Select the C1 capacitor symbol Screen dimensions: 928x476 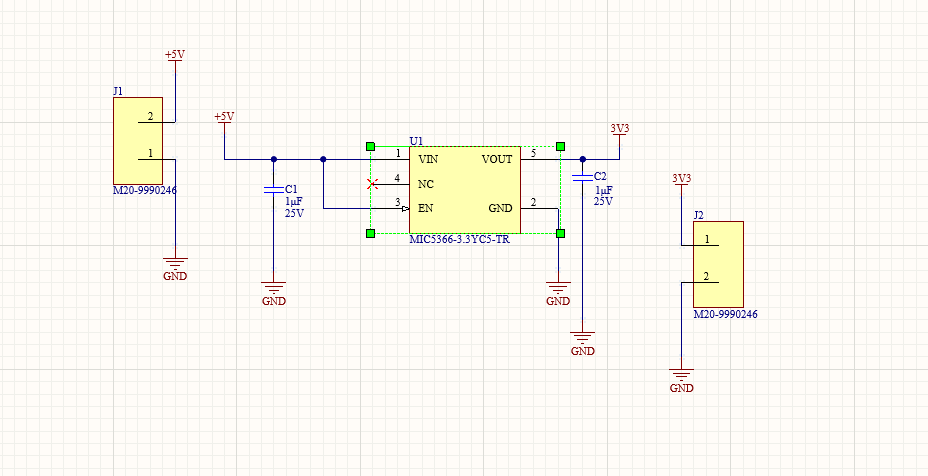[x=274, y=189]
